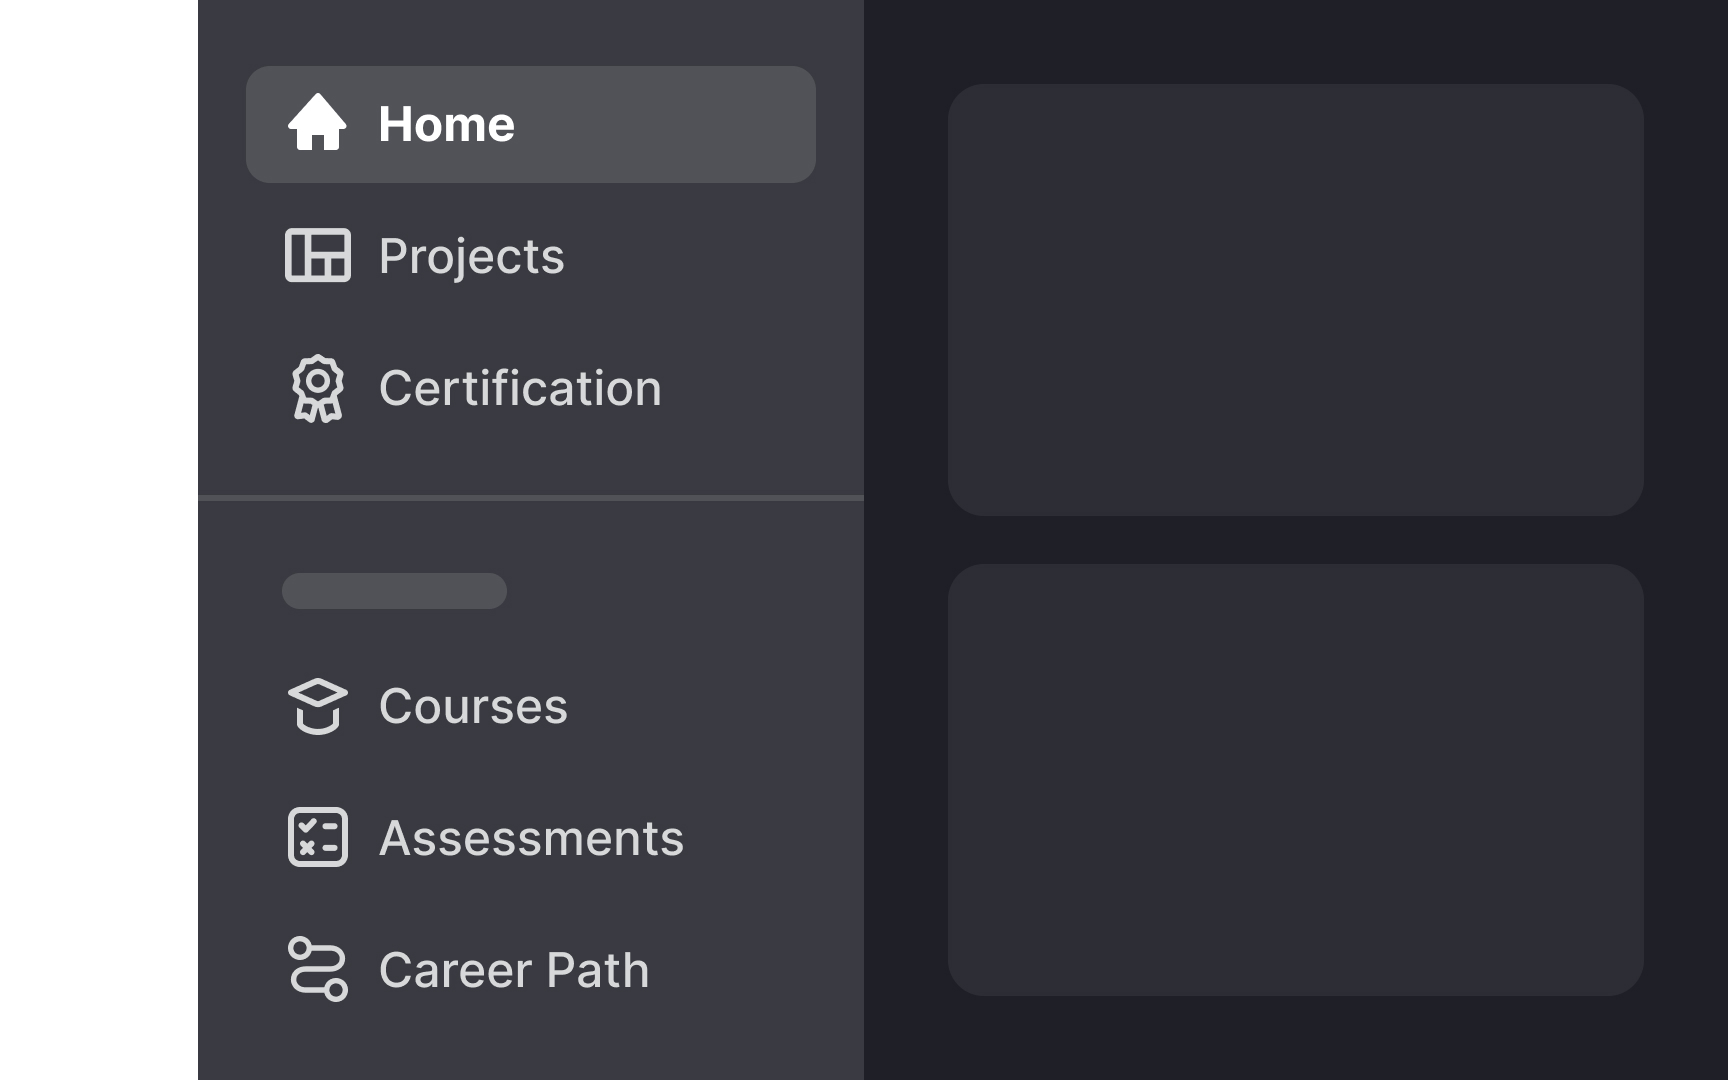Click the Certification badge icon
The height and width of the screenshot is (1080, 1728).
[317, 388]
